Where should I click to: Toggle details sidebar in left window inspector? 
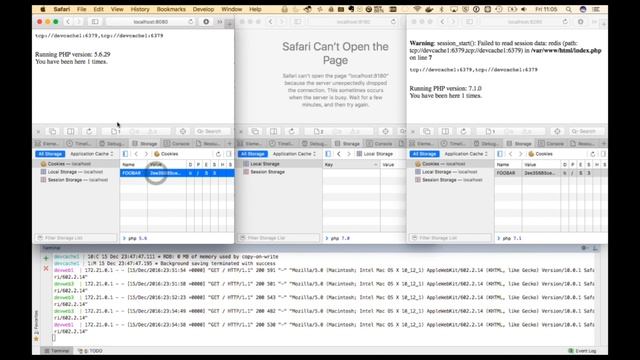pyautogui.click(x=229, y=154)
